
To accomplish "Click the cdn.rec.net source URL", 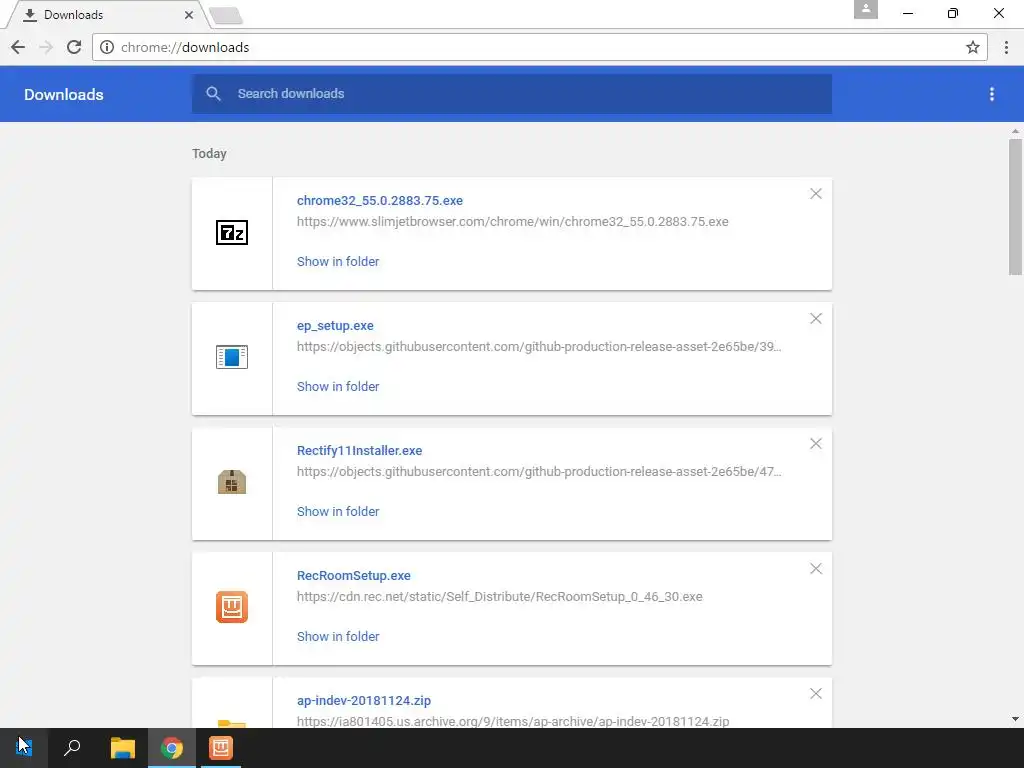I will click(500, 596).
